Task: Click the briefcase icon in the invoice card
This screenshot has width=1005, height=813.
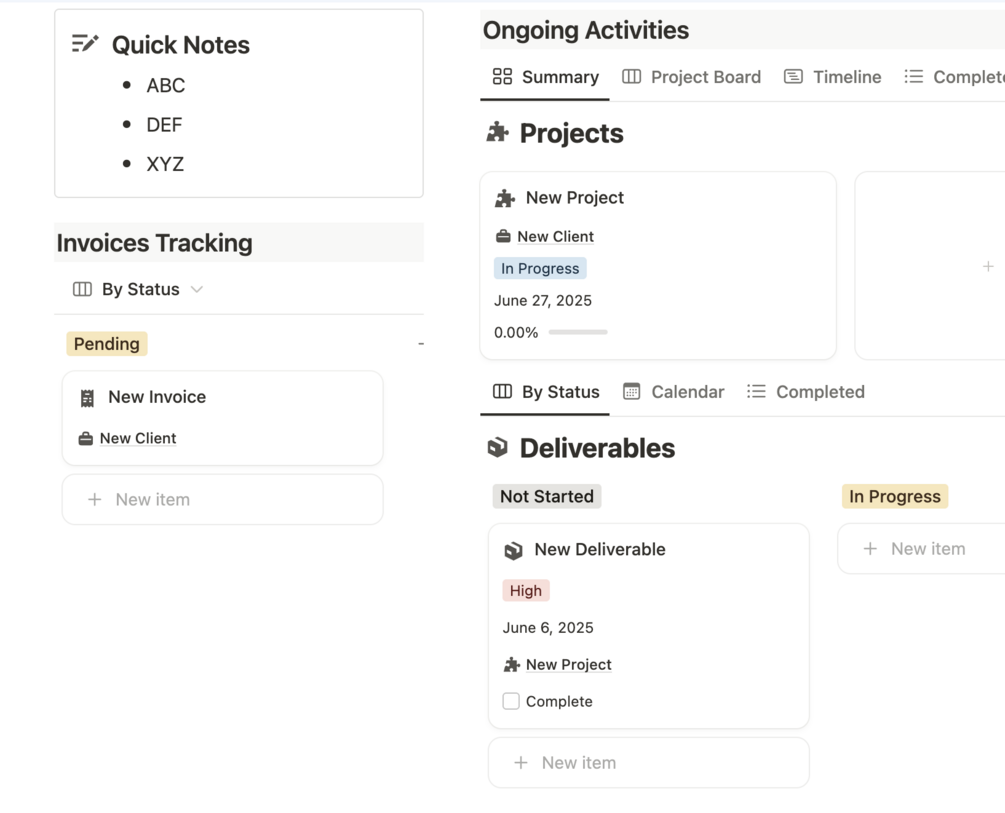Action: tap(86, 439)
